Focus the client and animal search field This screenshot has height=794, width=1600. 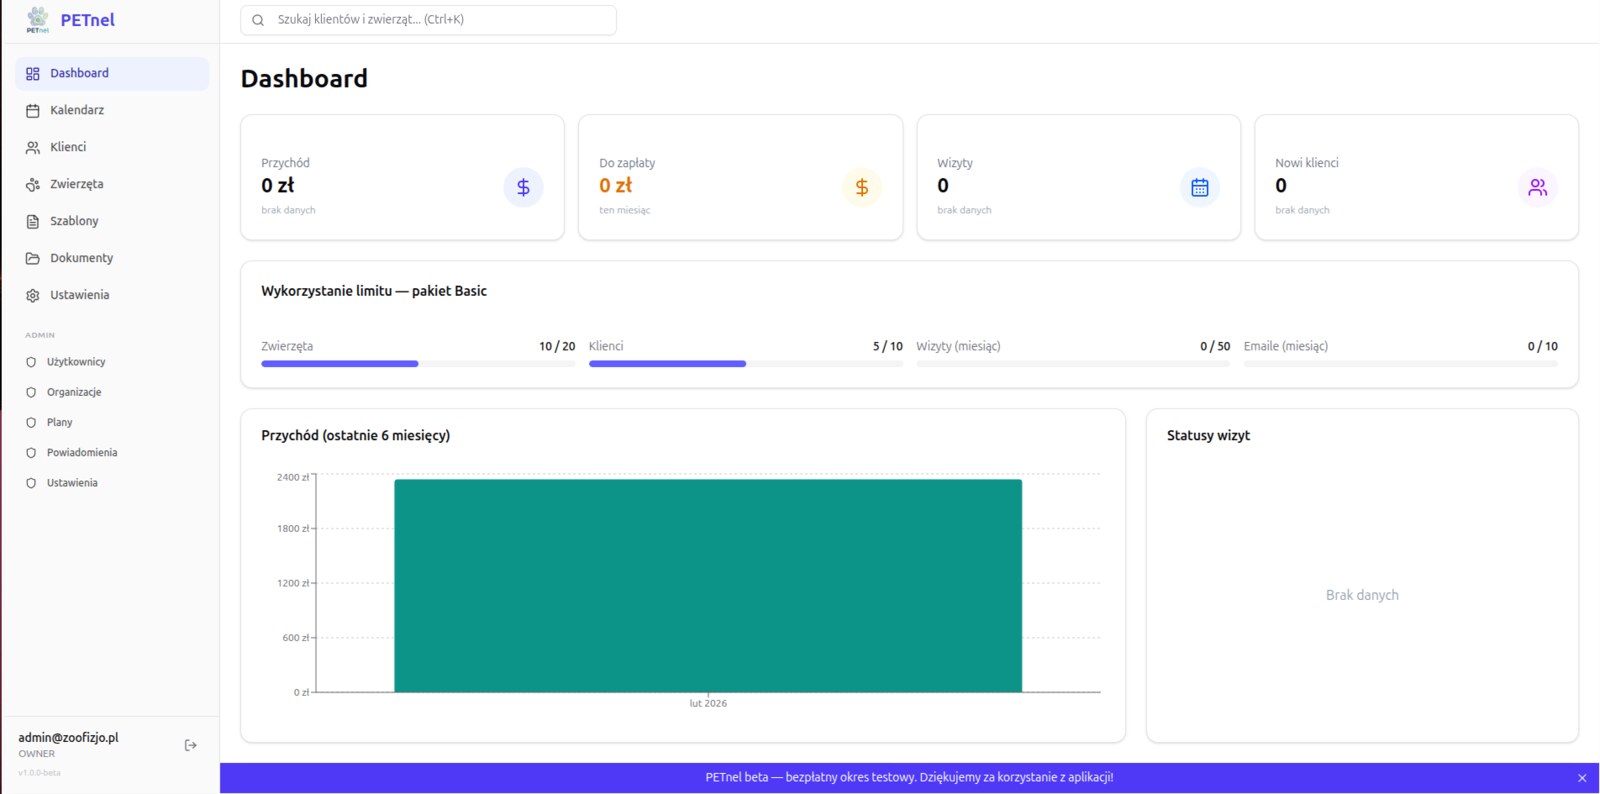tap(428, 20)
